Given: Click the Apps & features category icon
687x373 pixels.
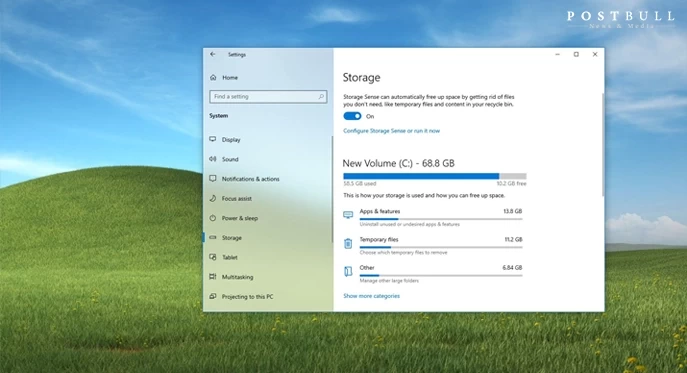Looking at the screenshot, I should pos(348,215).
